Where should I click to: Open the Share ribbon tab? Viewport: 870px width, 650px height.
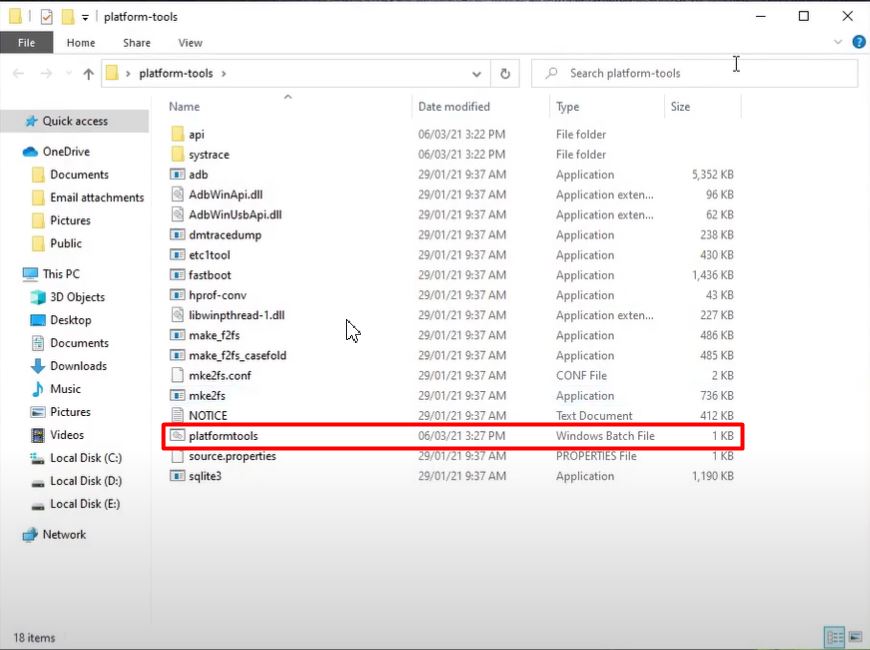(136, 43)
